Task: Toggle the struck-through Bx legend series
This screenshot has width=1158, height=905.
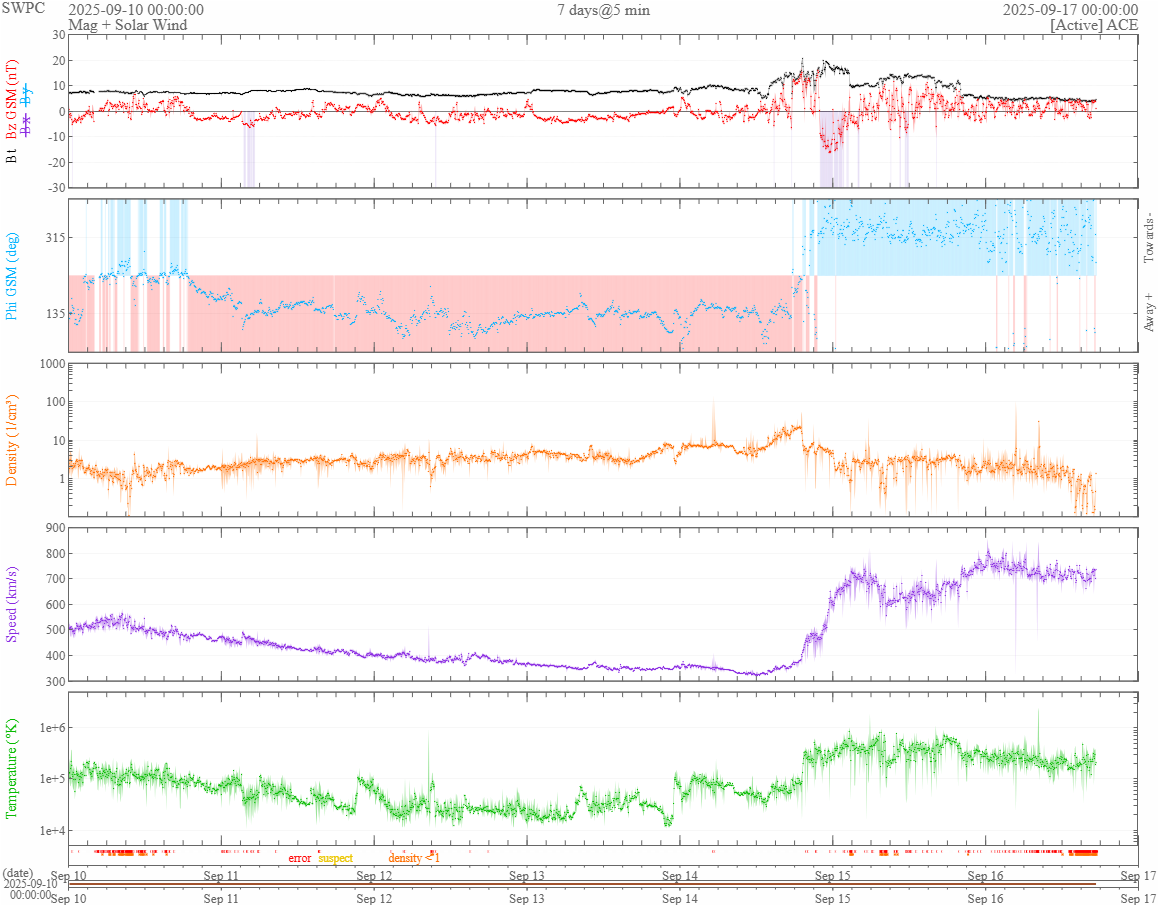Action: 27,123
